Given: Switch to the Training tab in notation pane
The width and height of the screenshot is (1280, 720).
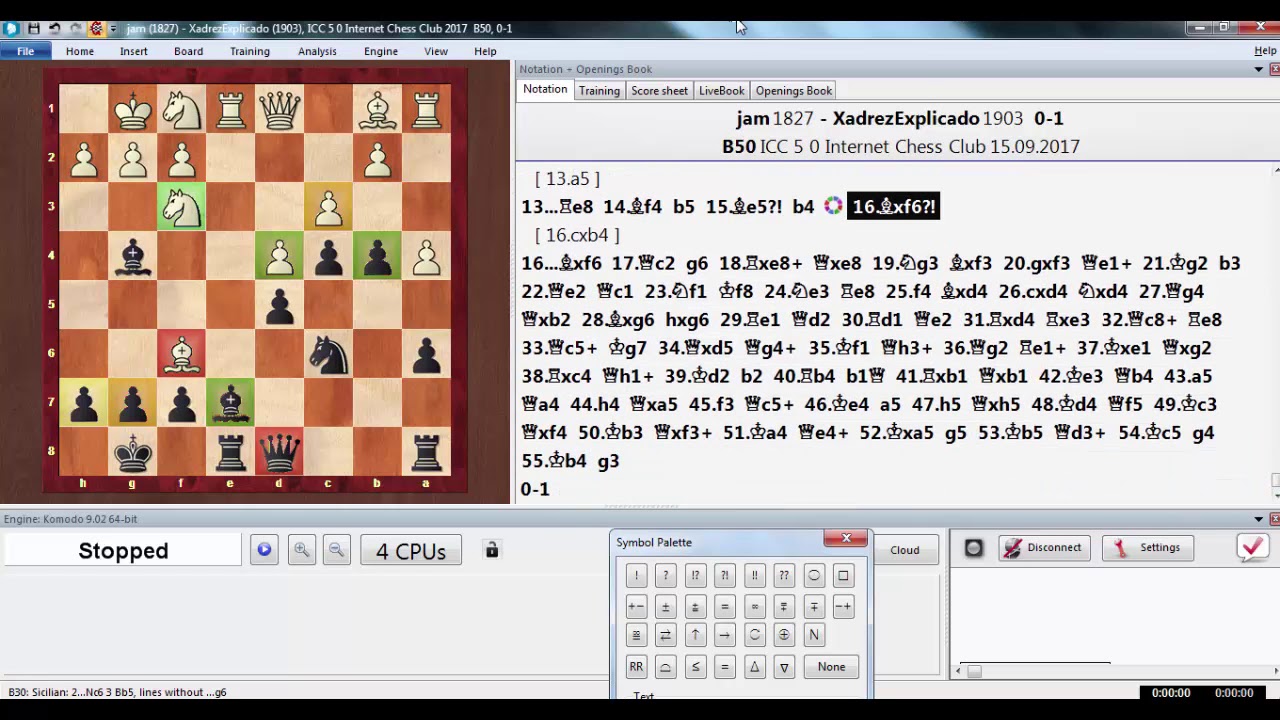Looking at the screenshot, I should tap(599, 91).
